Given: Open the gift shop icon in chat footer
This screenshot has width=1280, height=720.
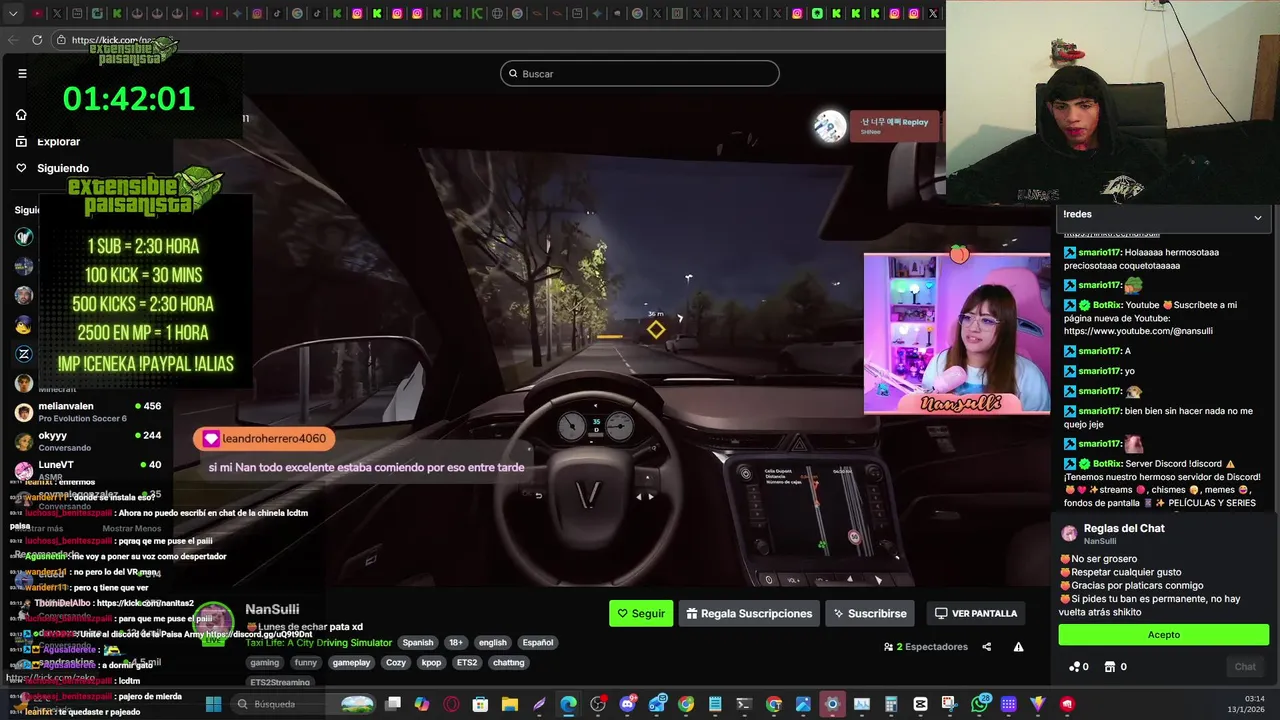Looking at the screenshot, I should point(1115,667).
